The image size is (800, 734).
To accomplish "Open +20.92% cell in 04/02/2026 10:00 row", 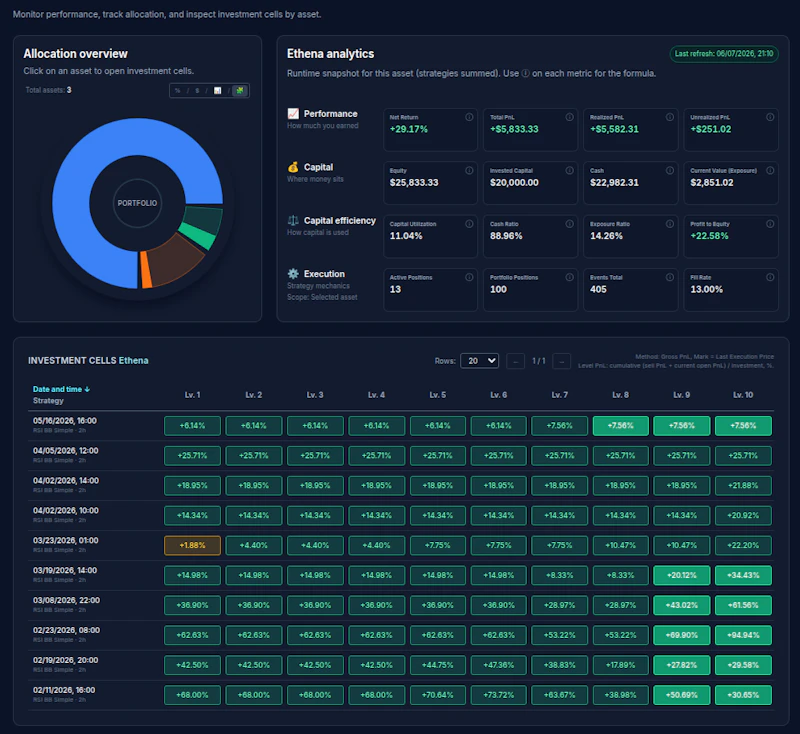I will point(743,515).
